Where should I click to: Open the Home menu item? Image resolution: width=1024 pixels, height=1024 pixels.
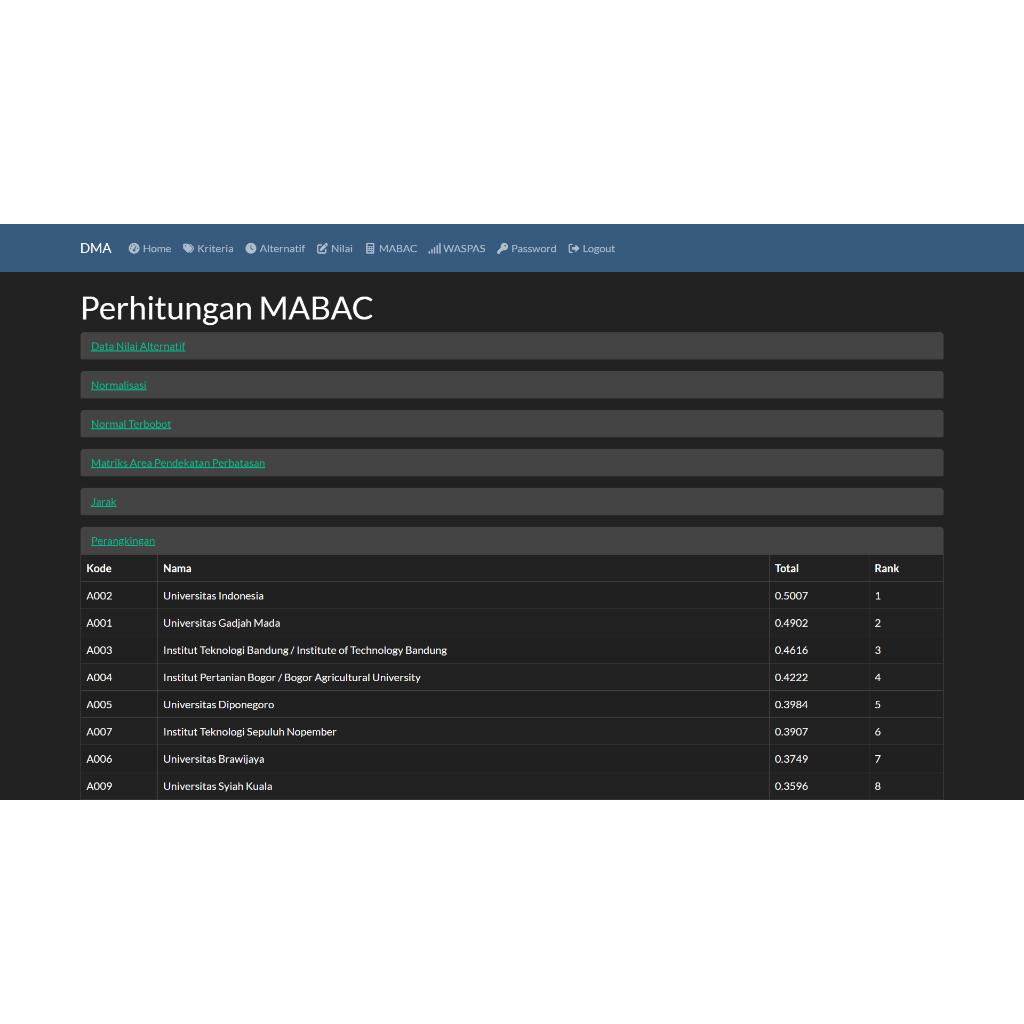(x=150, y=248)
